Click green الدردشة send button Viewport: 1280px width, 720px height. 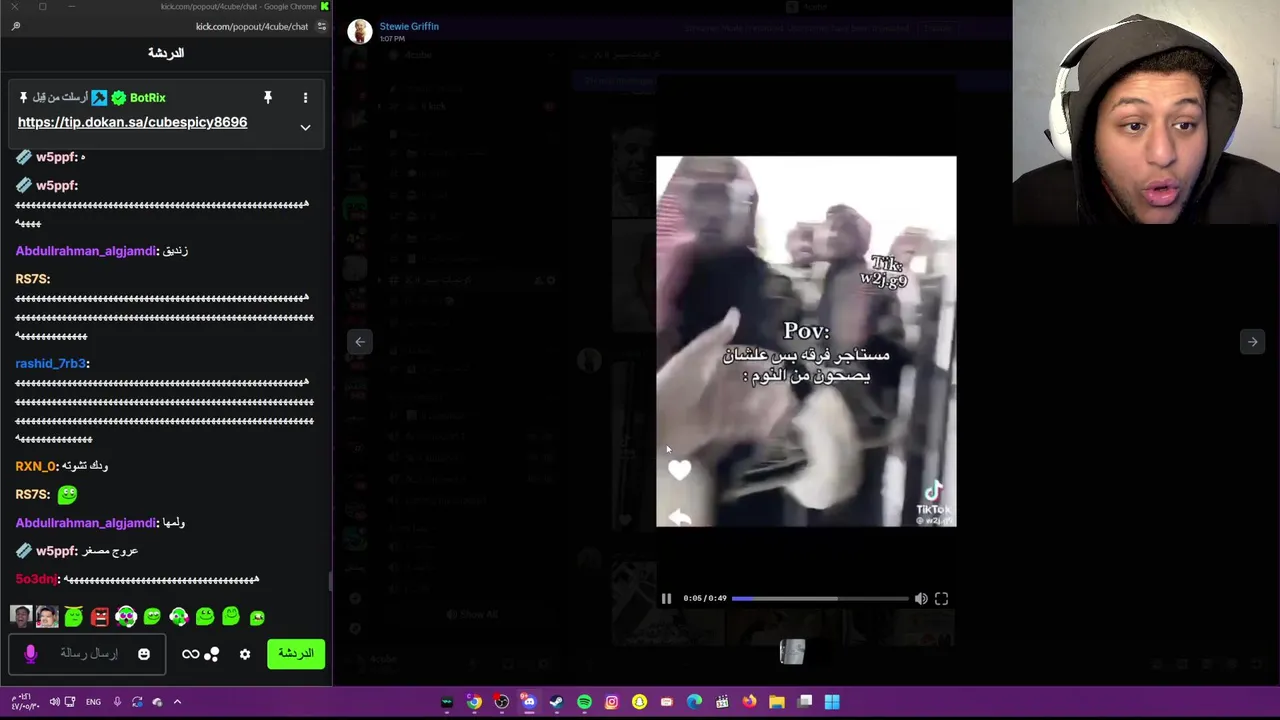[x=296, y=654]
